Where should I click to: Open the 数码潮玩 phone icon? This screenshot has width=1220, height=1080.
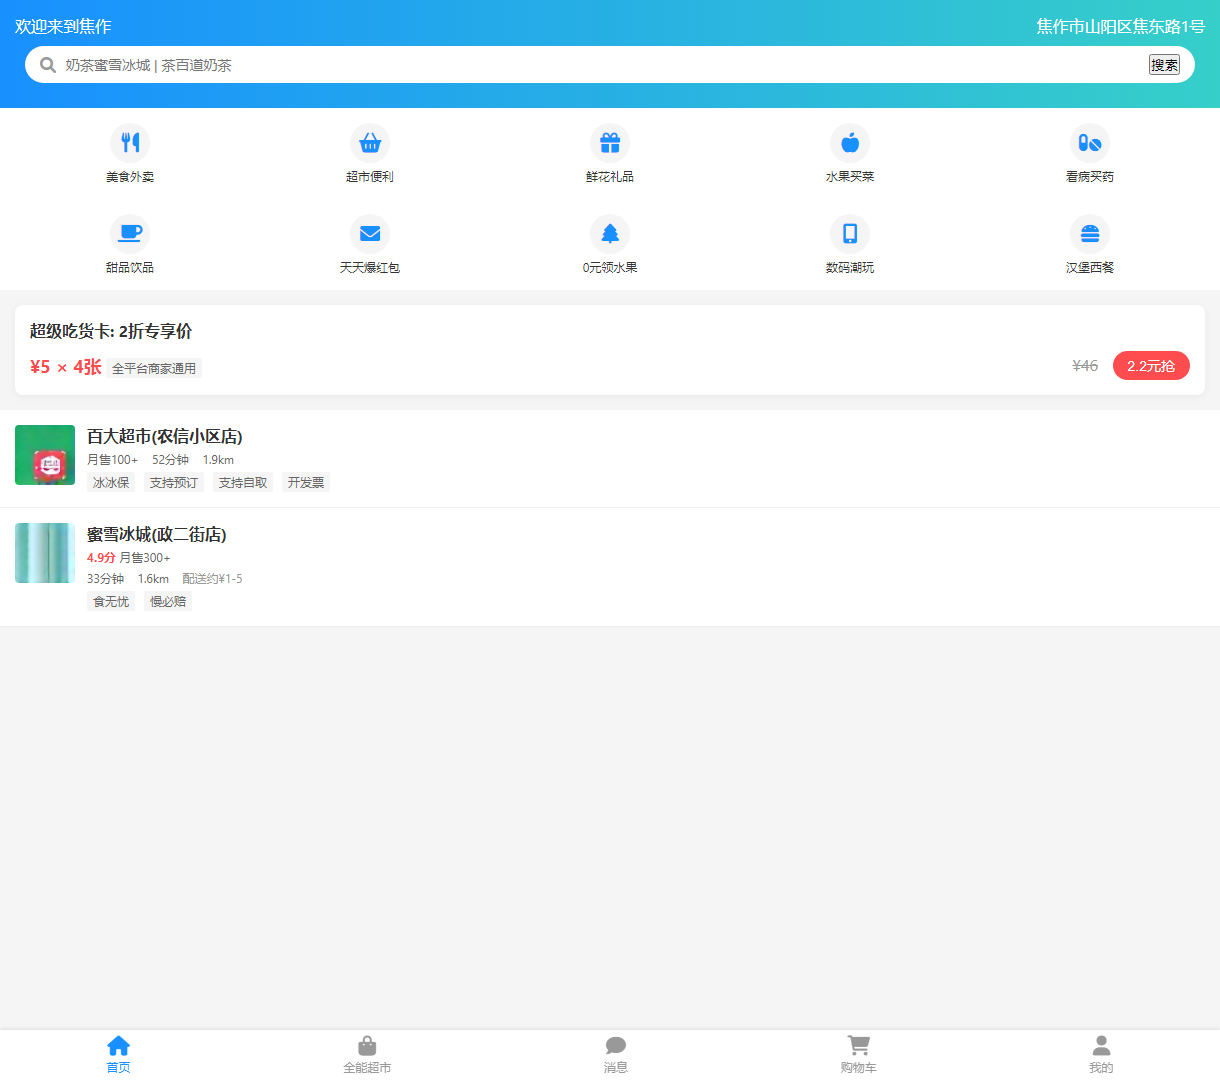coord(850,234)
